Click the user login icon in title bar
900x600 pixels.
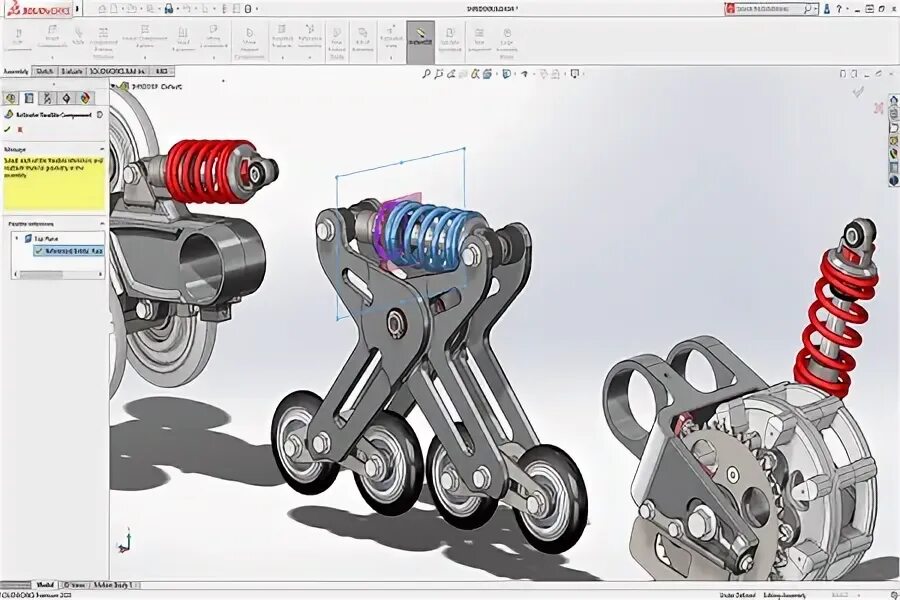pyautogui.click(x=827, y=9)
